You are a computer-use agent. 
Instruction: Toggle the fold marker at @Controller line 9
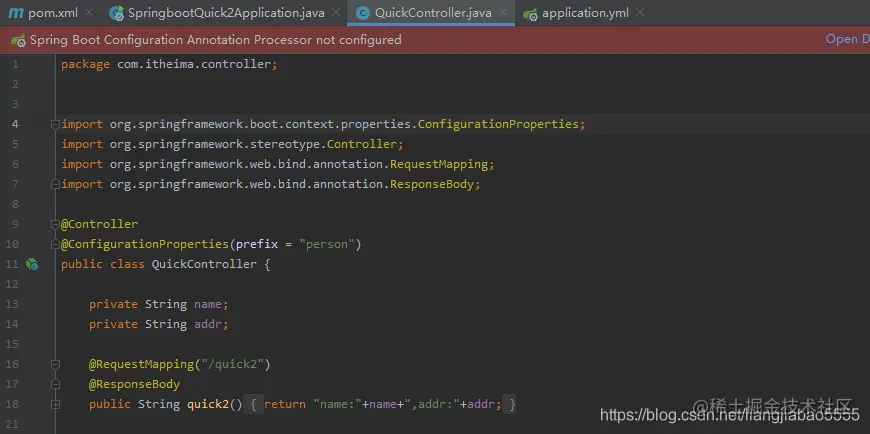pyautogui.click(x=55, y=224)
